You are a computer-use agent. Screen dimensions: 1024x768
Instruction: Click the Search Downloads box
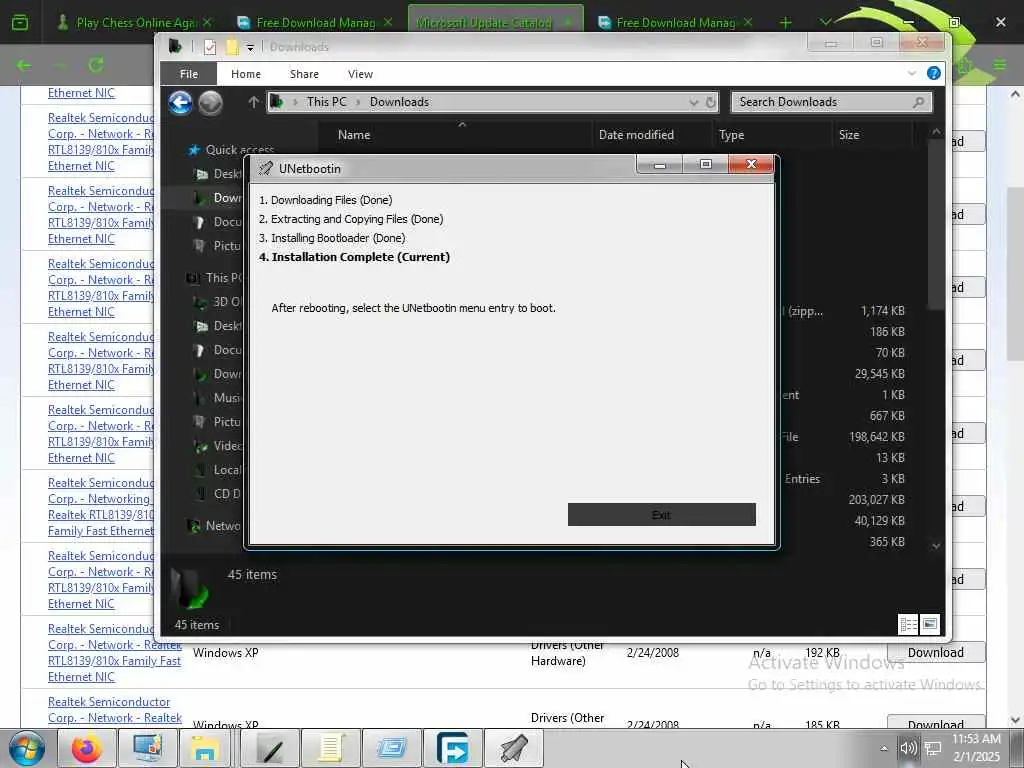(831, 102)
